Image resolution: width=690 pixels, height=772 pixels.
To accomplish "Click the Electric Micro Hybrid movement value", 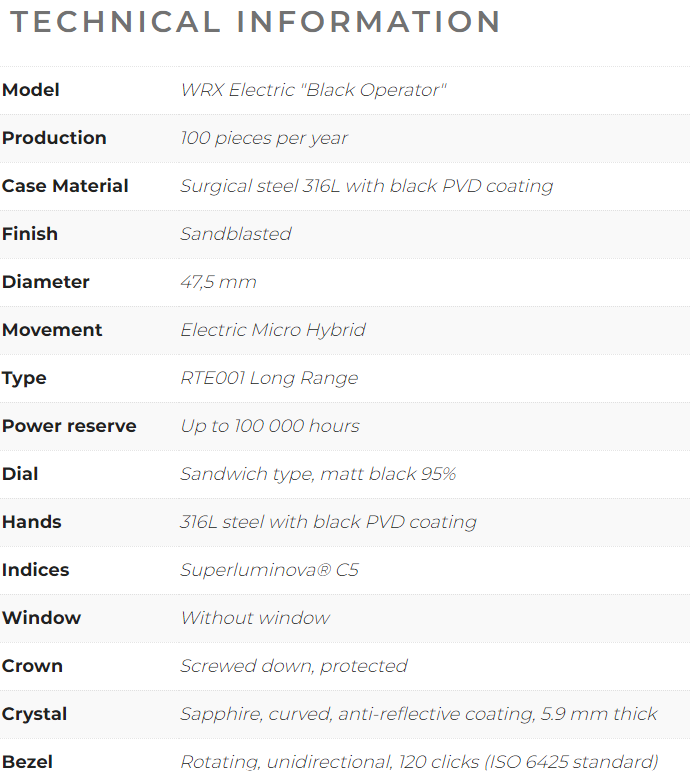I will click(273, 330).
